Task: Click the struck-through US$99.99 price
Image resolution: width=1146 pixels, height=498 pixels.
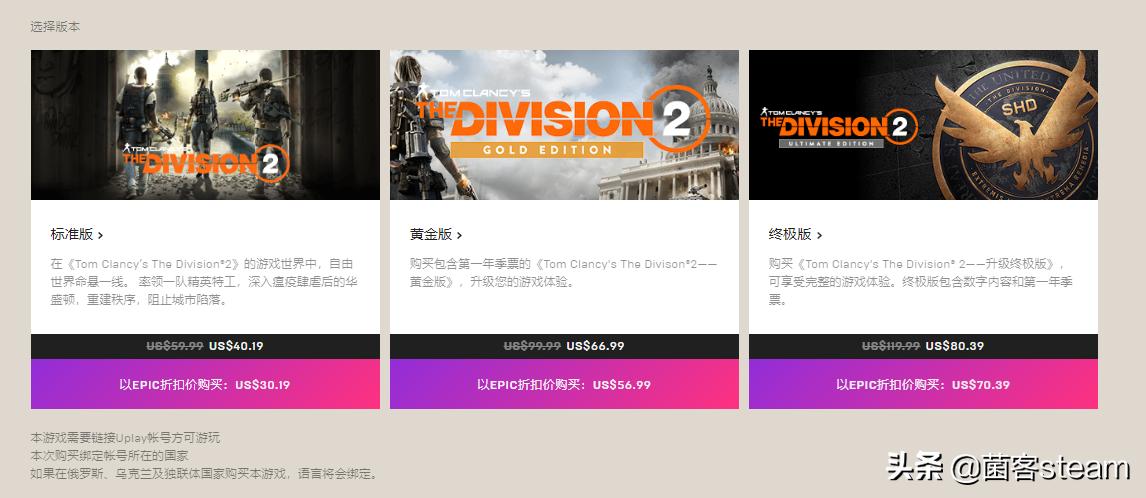Action: [x=532, y=346]
